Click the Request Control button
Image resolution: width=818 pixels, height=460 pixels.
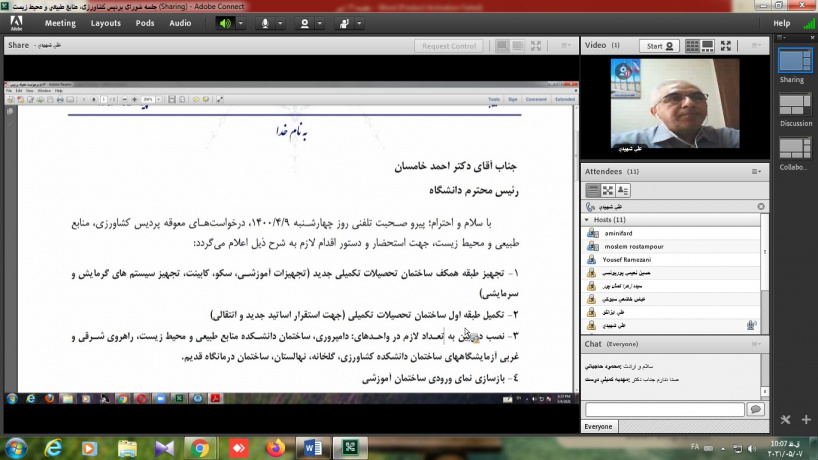coord(449,45)
